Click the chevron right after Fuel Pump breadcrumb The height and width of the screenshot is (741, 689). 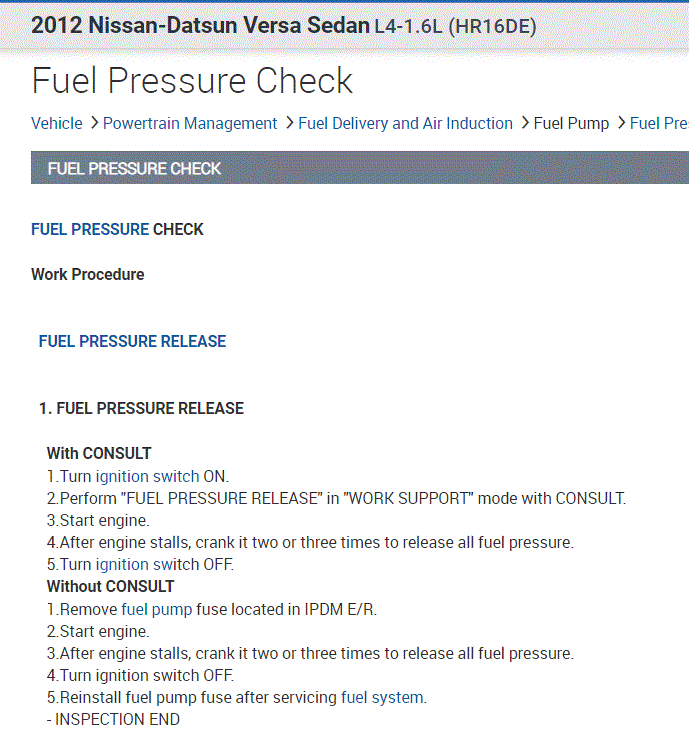[620, 123]
